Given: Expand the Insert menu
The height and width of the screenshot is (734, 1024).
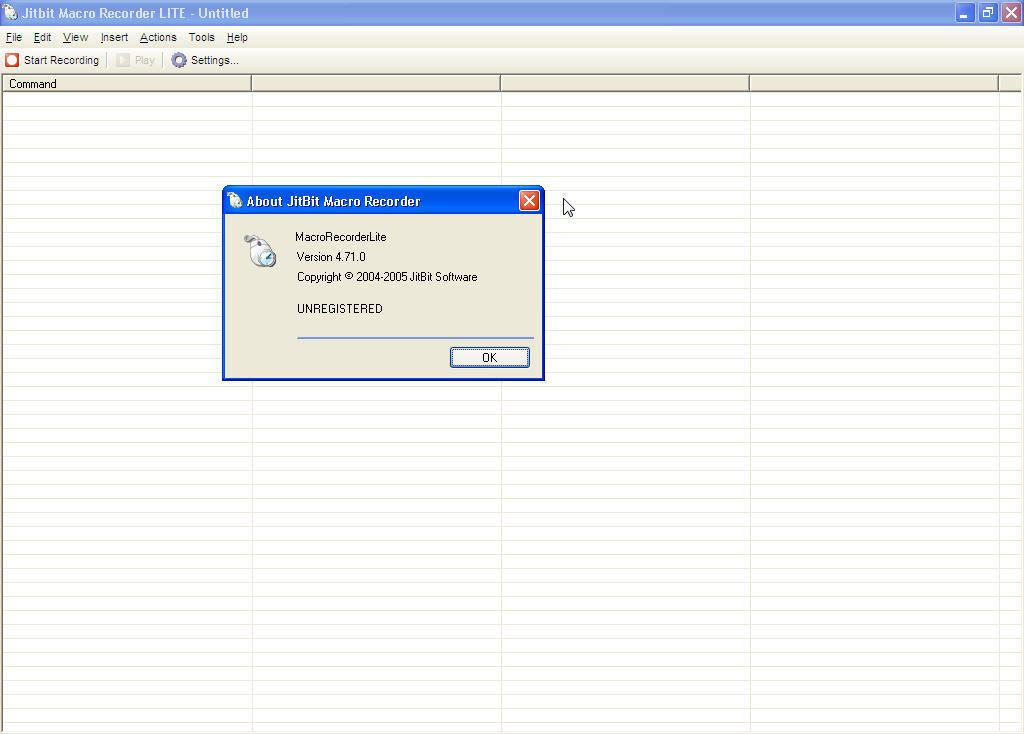Looking at the screenshot, I should 114,37.
